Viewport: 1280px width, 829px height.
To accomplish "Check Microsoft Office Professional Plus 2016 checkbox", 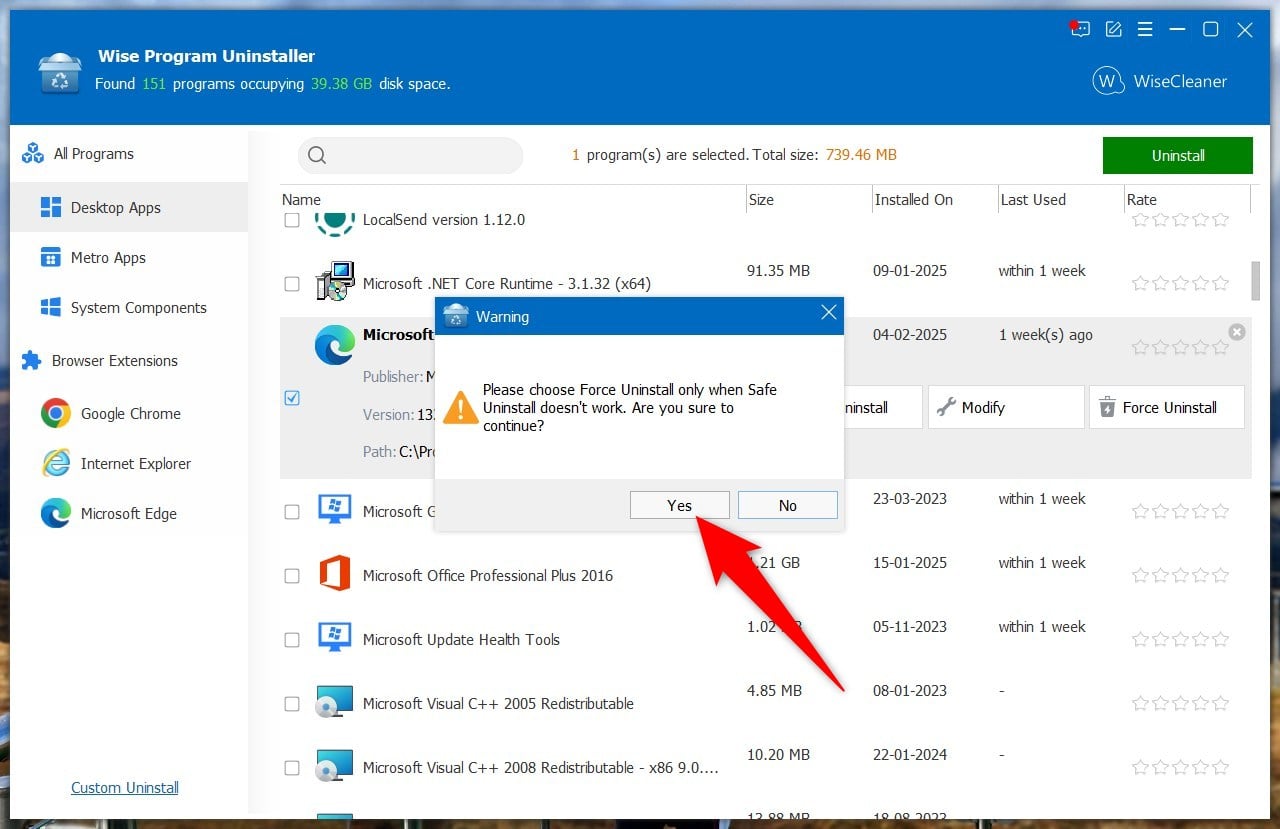I will click(x=292, y=576).
